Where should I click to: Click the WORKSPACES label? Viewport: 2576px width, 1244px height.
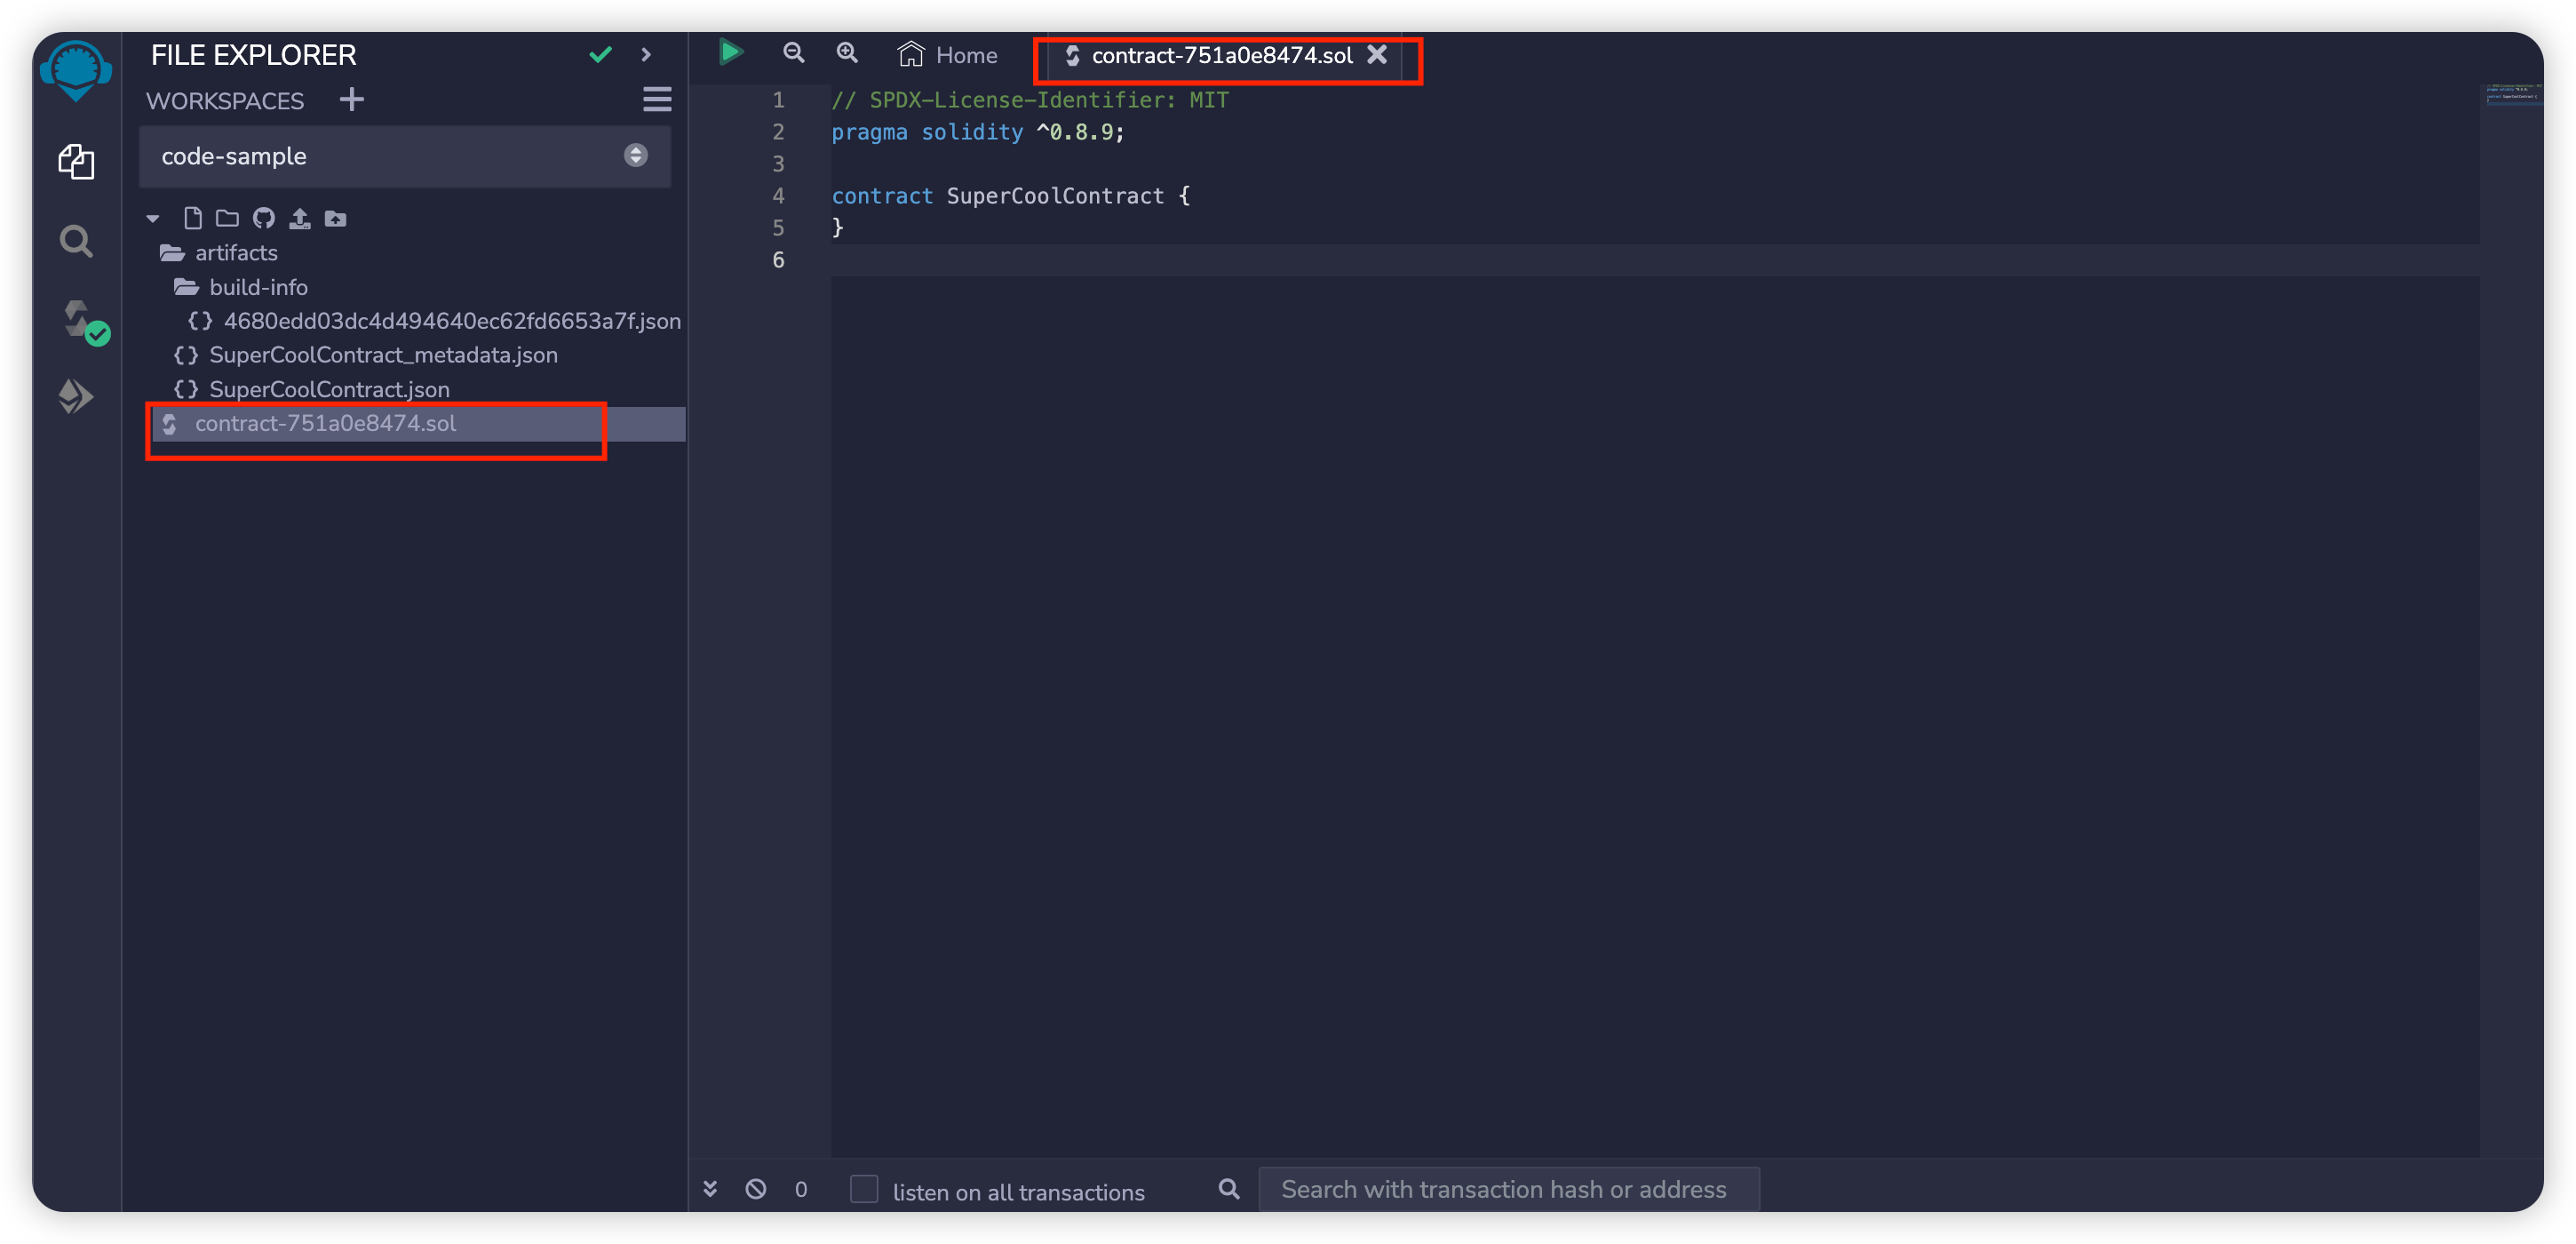(x=225, y=101)
